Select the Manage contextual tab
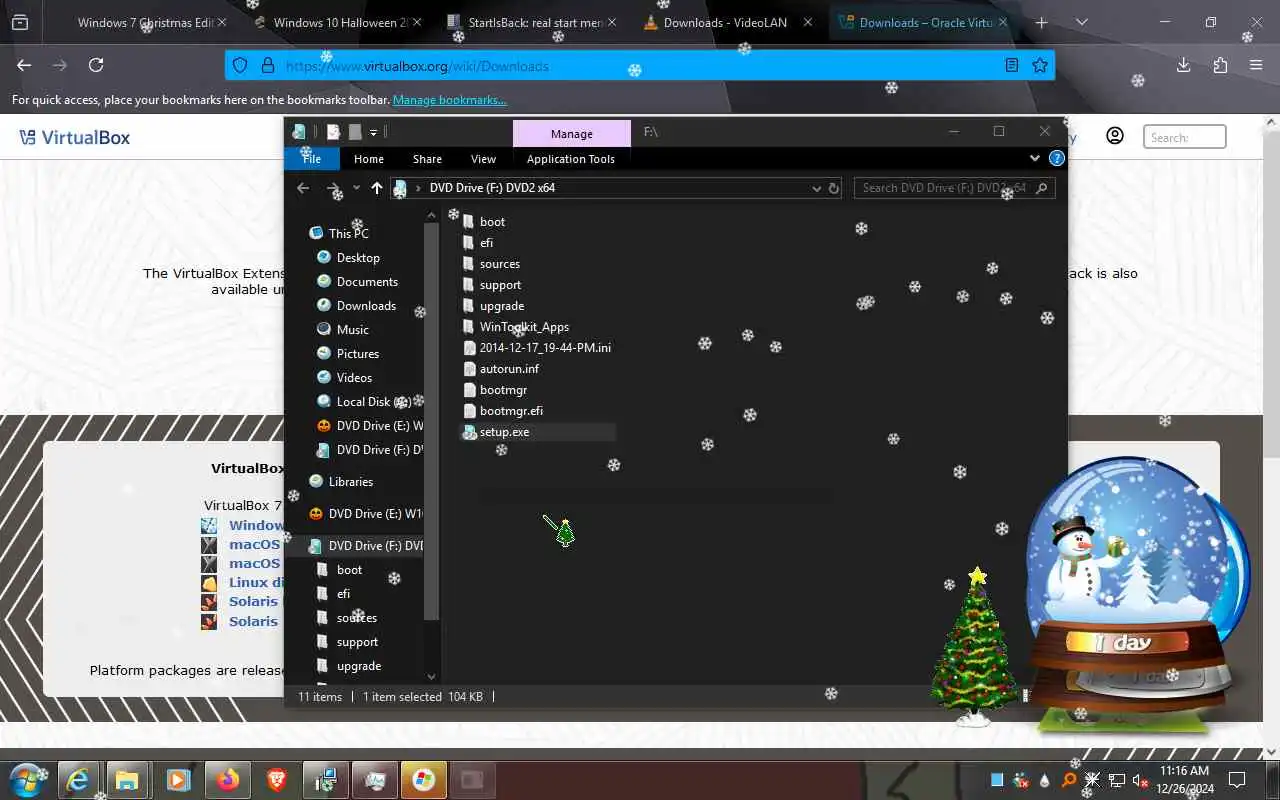The height and width of the screenshot is (800, 1280). pos(571,133)
